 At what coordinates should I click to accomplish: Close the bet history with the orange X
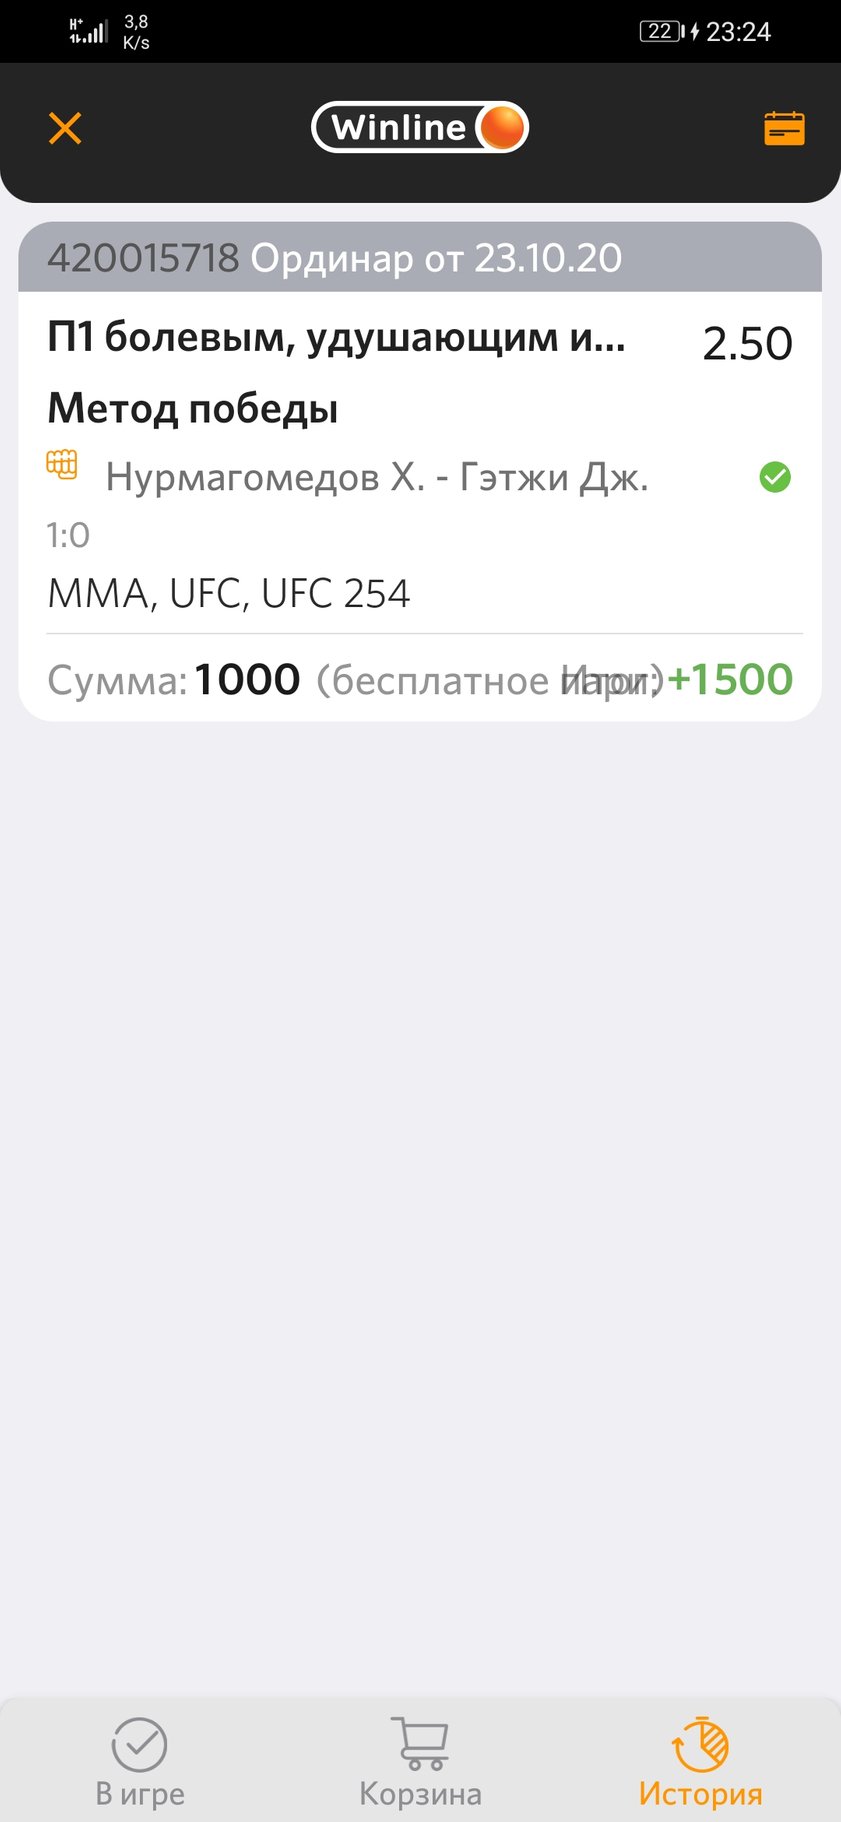pos(65,128)
